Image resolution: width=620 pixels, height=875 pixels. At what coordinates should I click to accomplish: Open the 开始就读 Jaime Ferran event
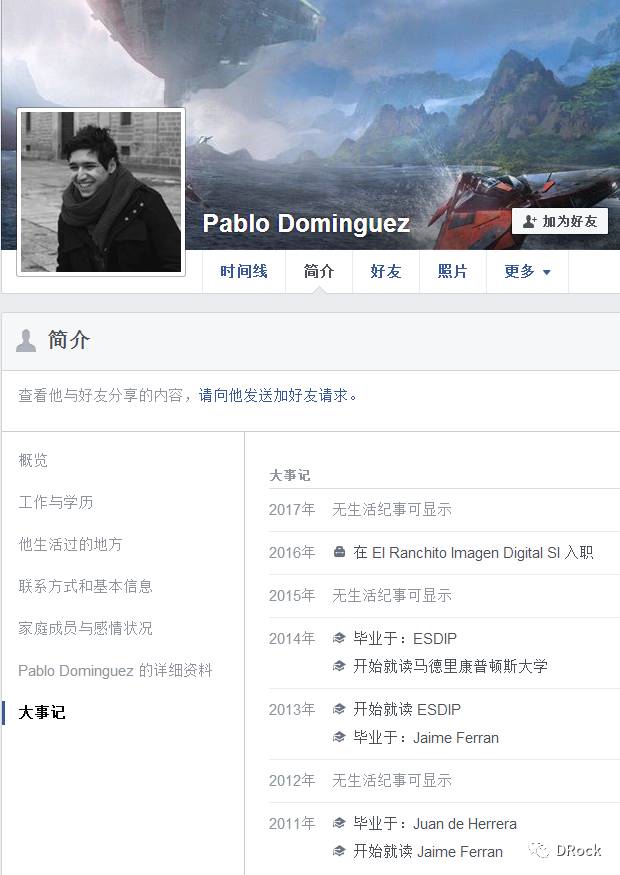pos(428,851)
